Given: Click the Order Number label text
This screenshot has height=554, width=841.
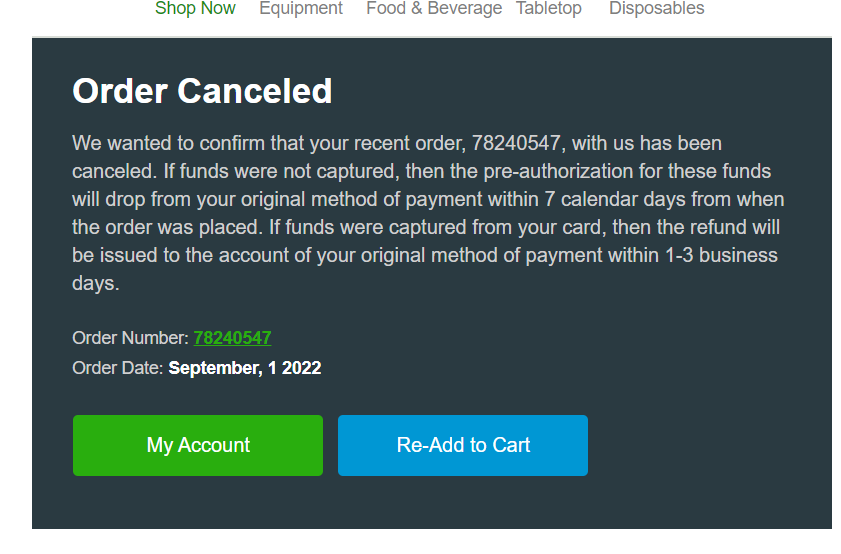Looking at the screenshot, I should click(130, 338).
